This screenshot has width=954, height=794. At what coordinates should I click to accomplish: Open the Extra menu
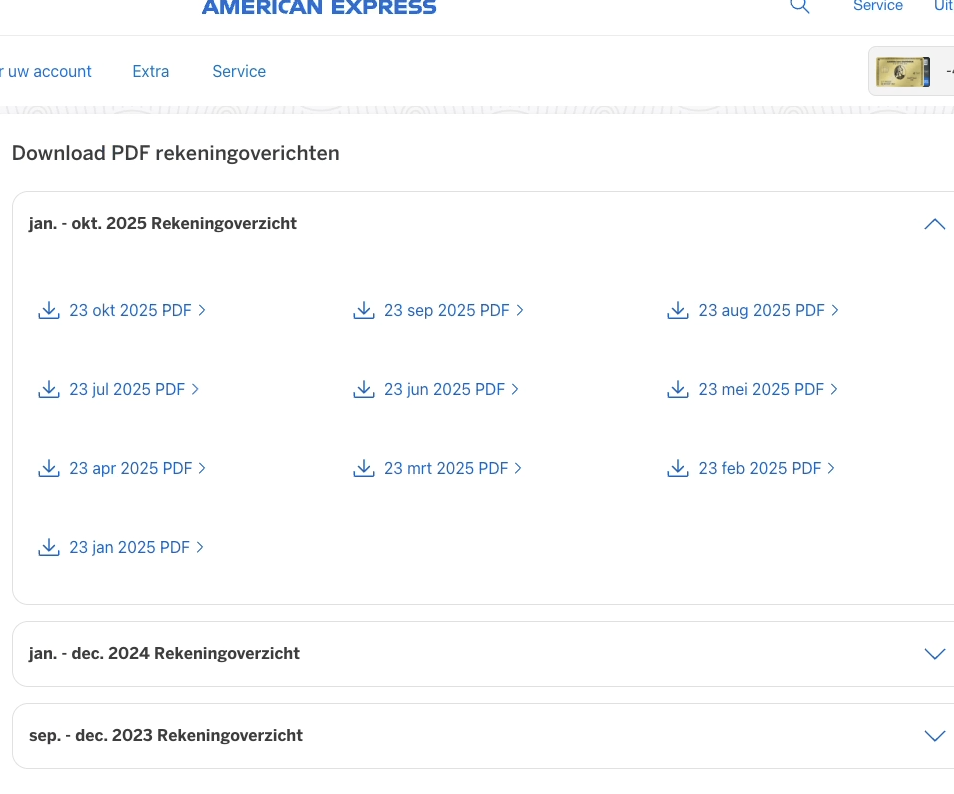point(151,71)
